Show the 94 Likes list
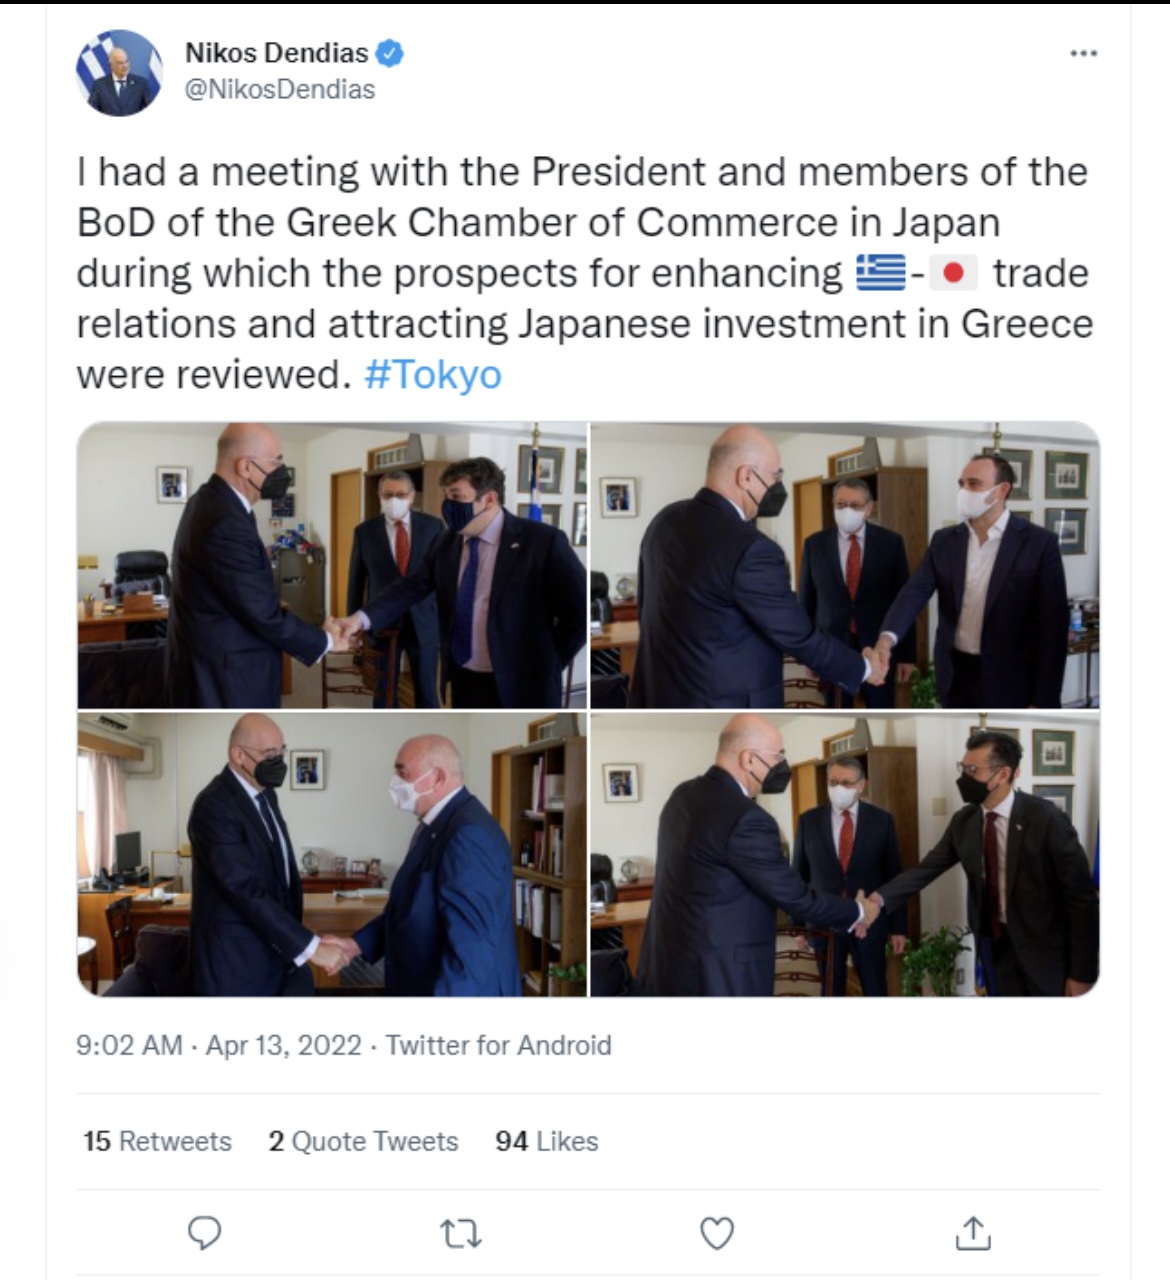The height and width of the screenshot is (1280, 1170). pyautogui.click(x=546, y=1141)
